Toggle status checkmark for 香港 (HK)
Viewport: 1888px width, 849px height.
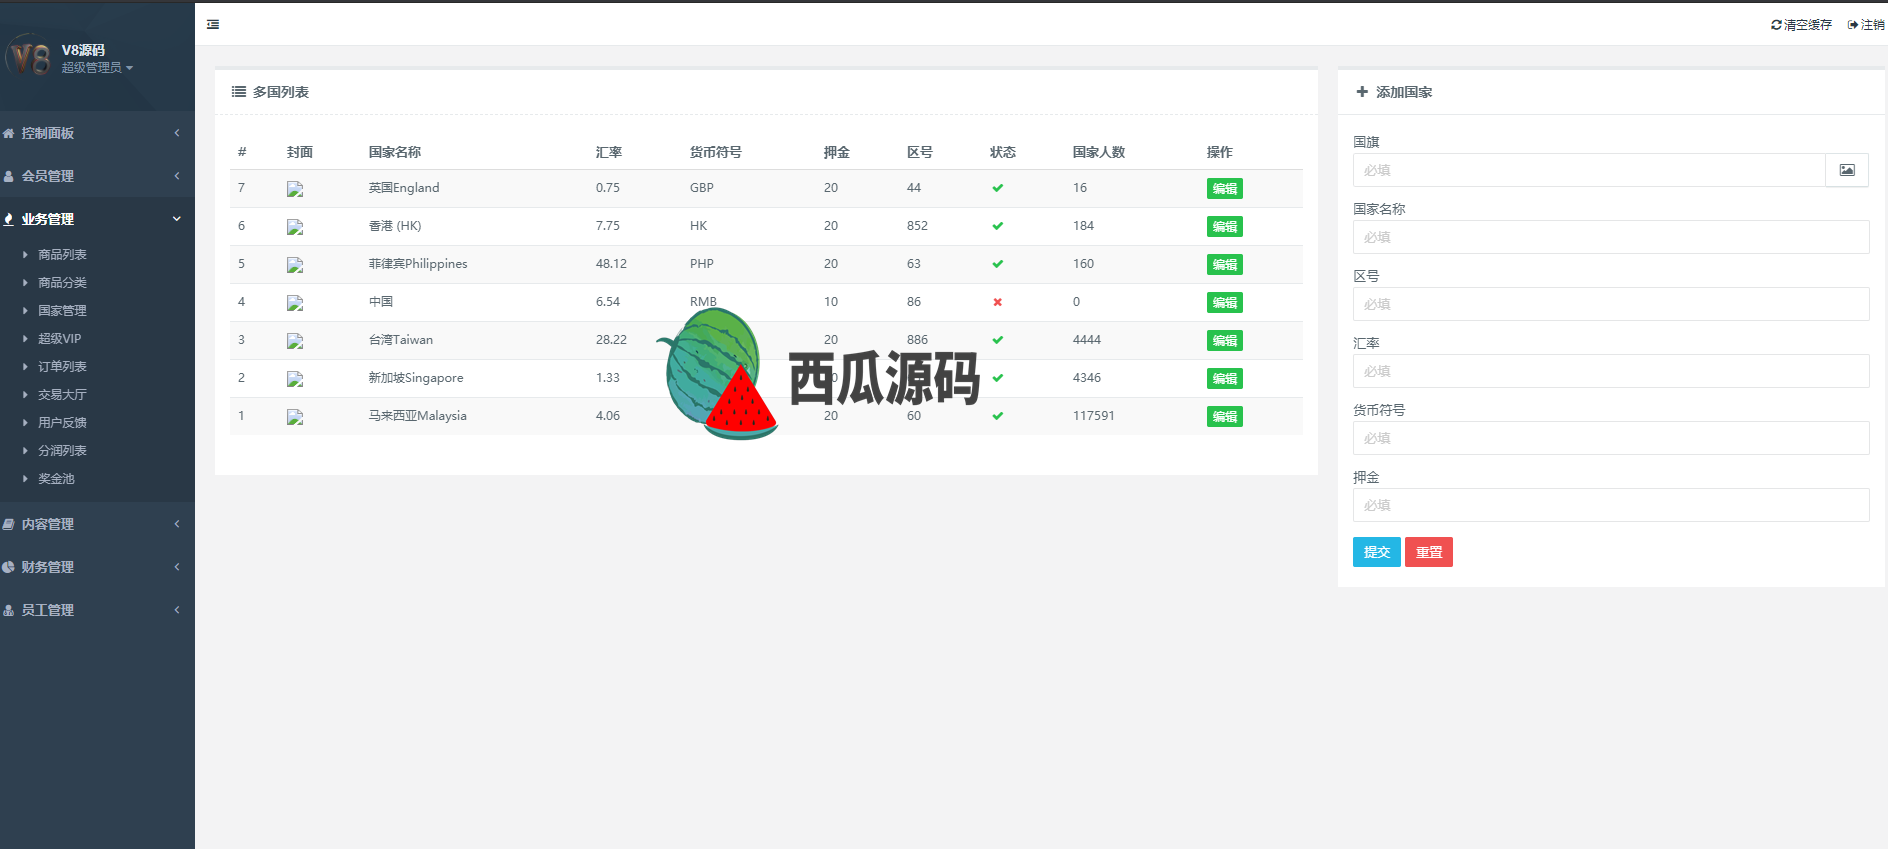click(x=997, y=226)
